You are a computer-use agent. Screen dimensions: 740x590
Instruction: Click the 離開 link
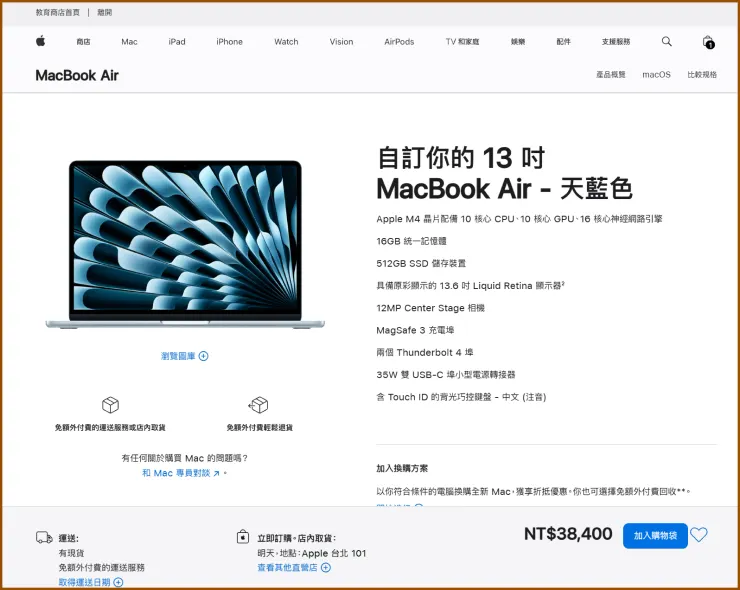(105, 12)
